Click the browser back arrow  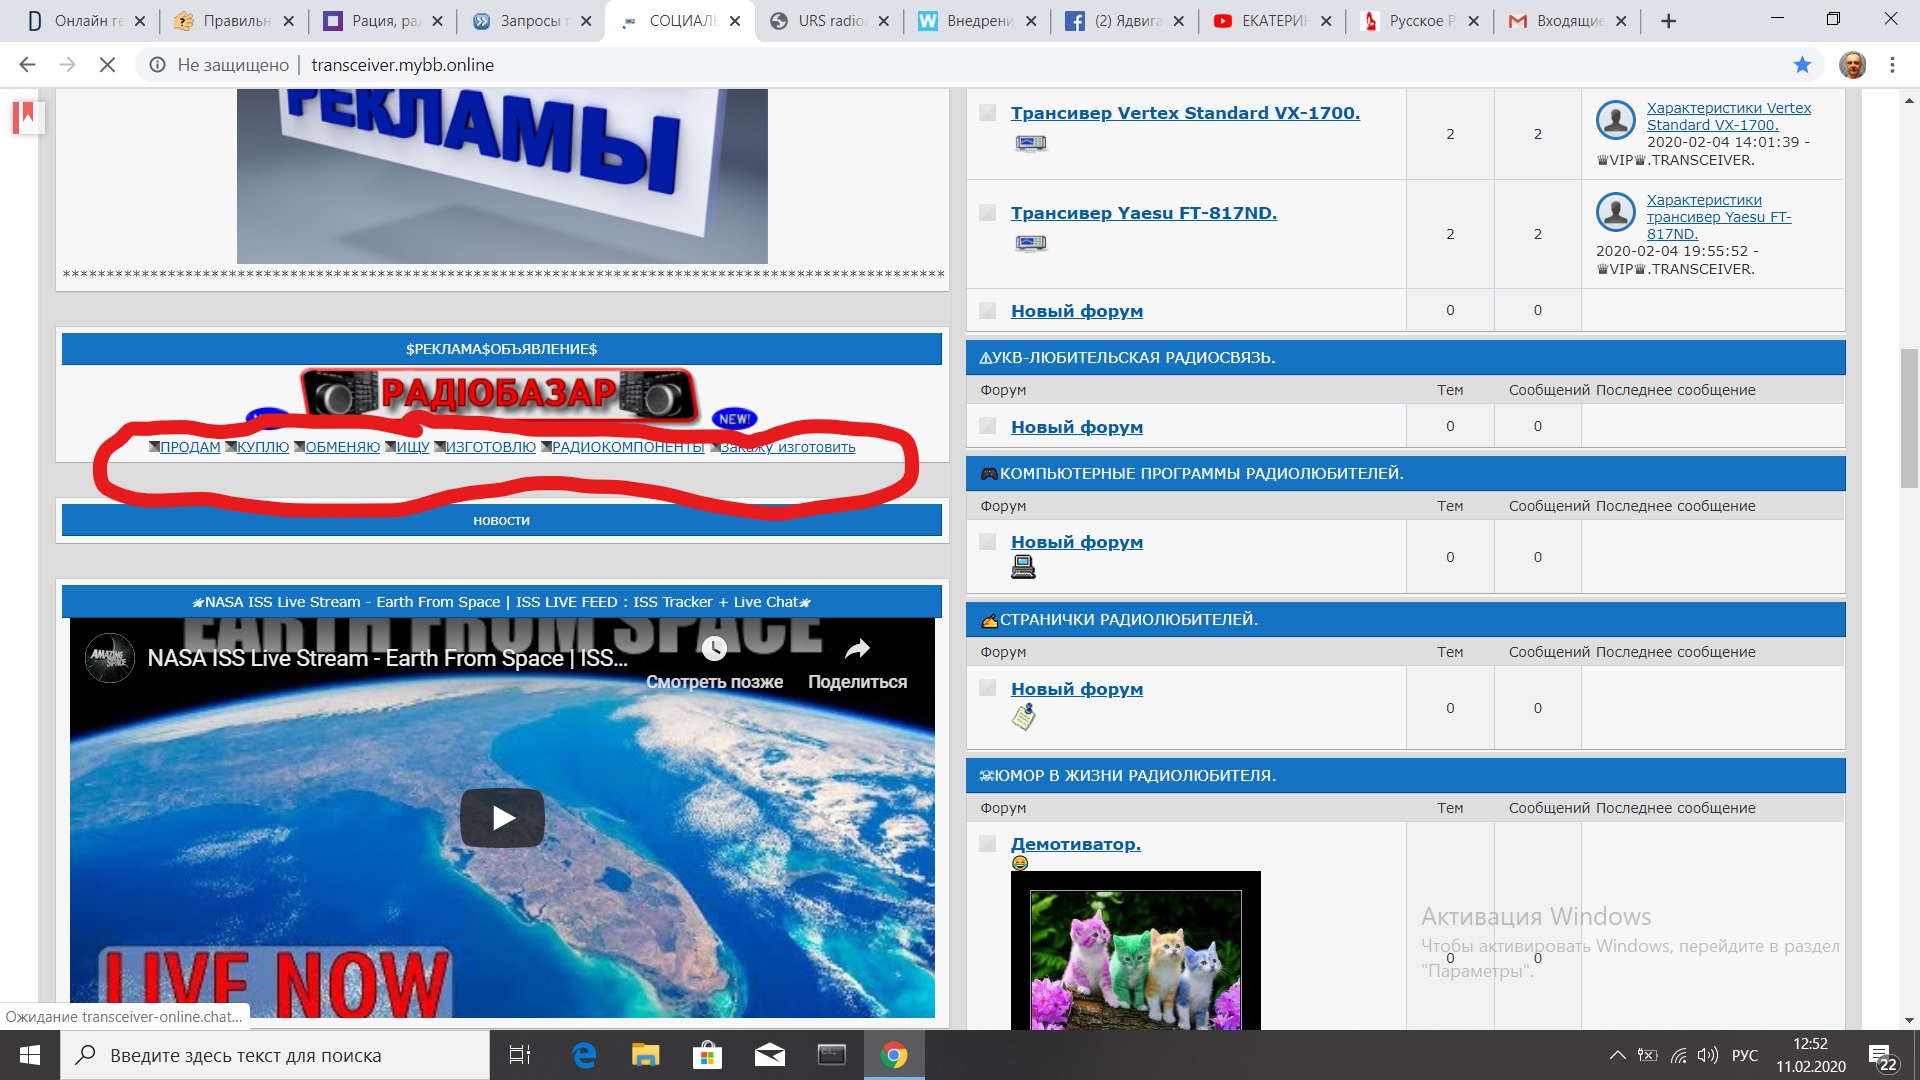[x=27, y=65]
